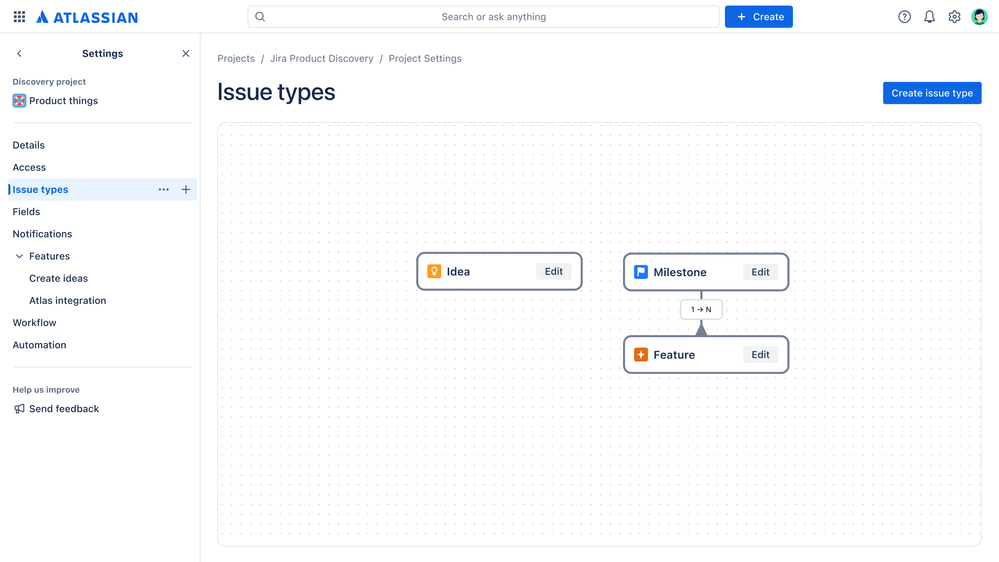Open notifications bell icon
This screenshot has height=562, width=999.
(930, 17)
